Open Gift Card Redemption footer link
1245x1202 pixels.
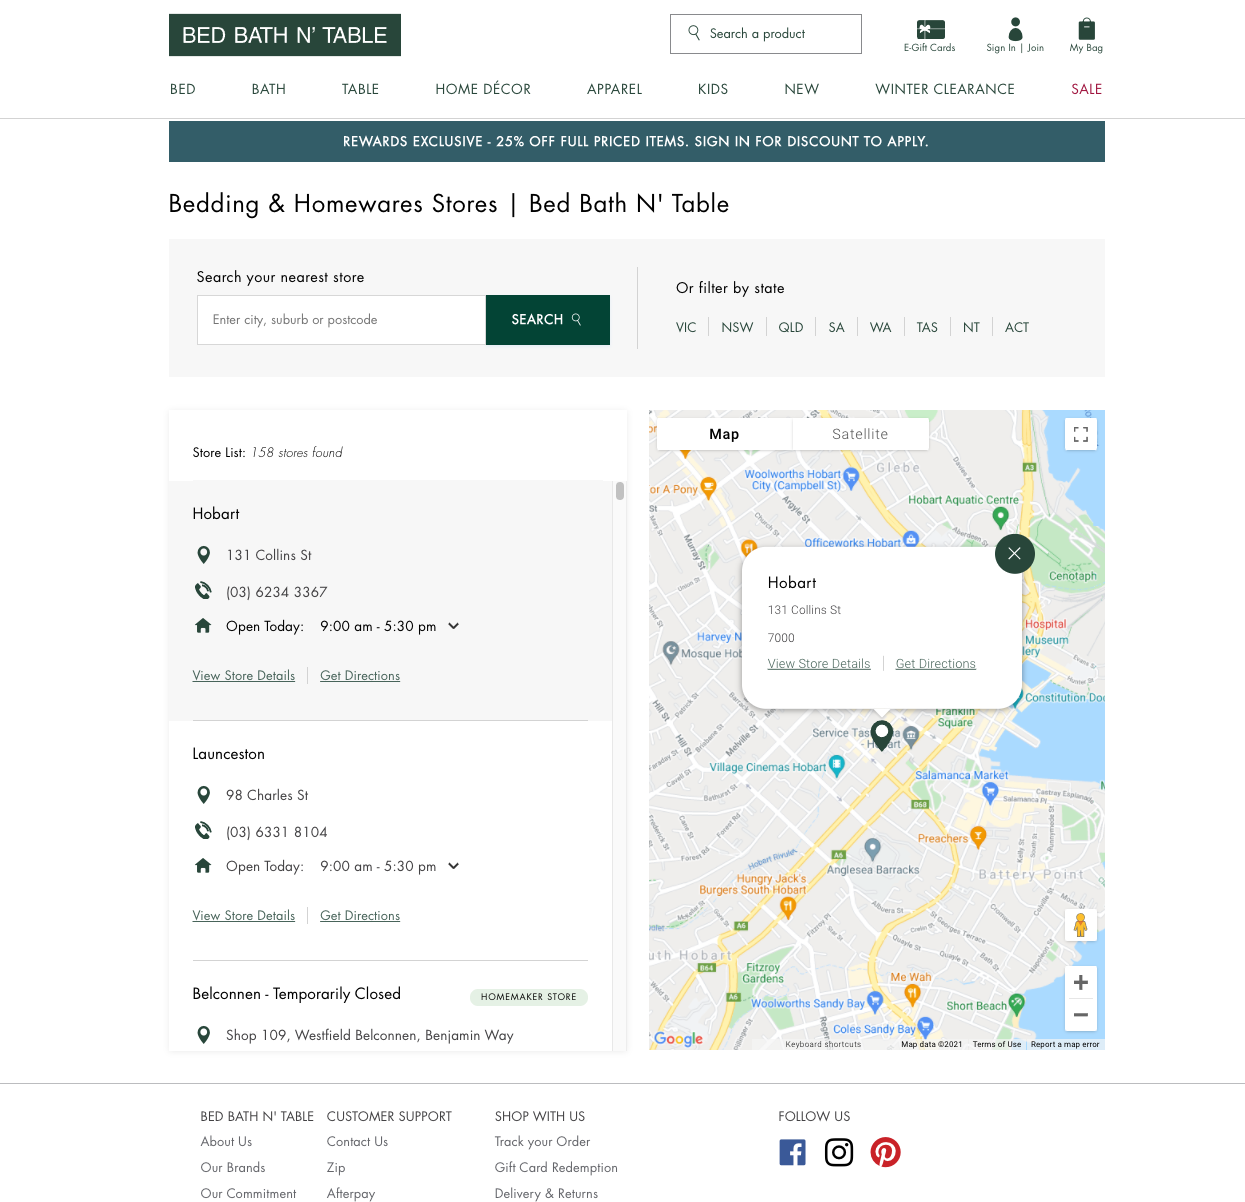point(556,1168)
